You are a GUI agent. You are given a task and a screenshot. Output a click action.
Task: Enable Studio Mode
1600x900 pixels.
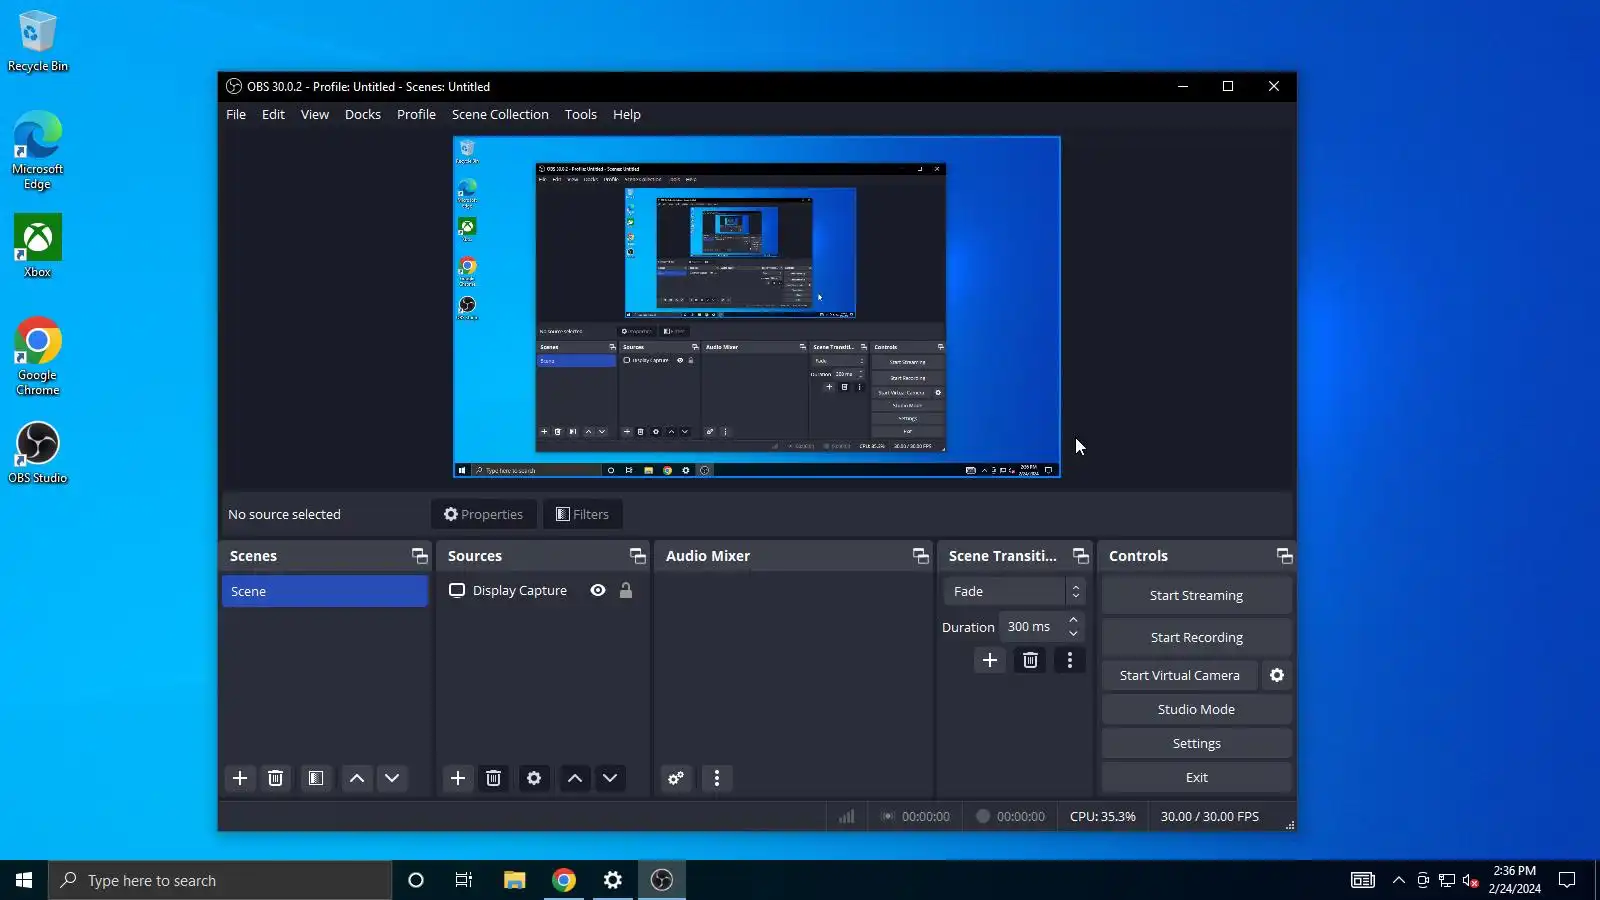tap(1196, 709)
